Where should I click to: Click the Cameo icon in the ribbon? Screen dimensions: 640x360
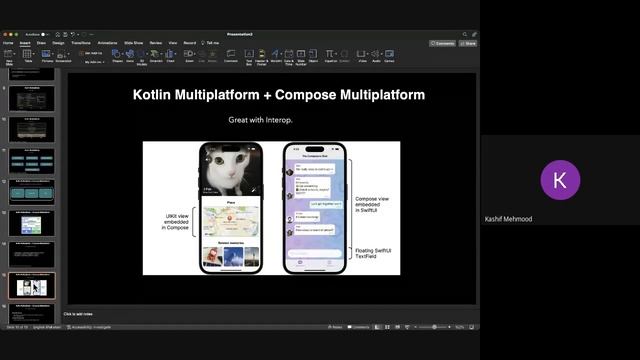click(389, 54)
